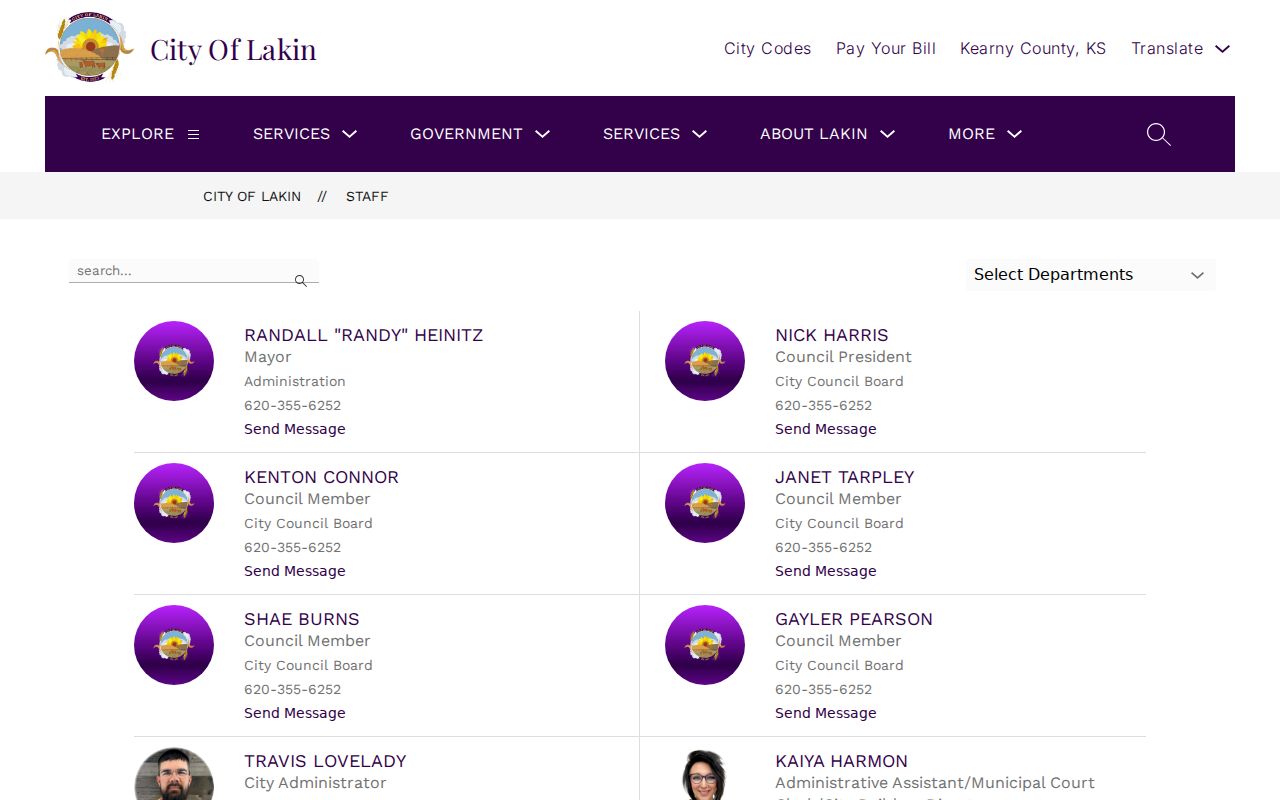Open Randall "Randy" Heinitz name link
The height and width of the screenshot is (800, 1280).
[x=364, y=335]
